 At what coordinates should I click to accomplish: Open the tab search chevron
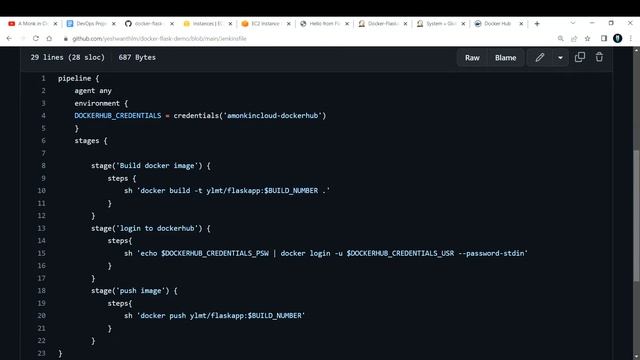pyautogui.click(x=573, y=23)
